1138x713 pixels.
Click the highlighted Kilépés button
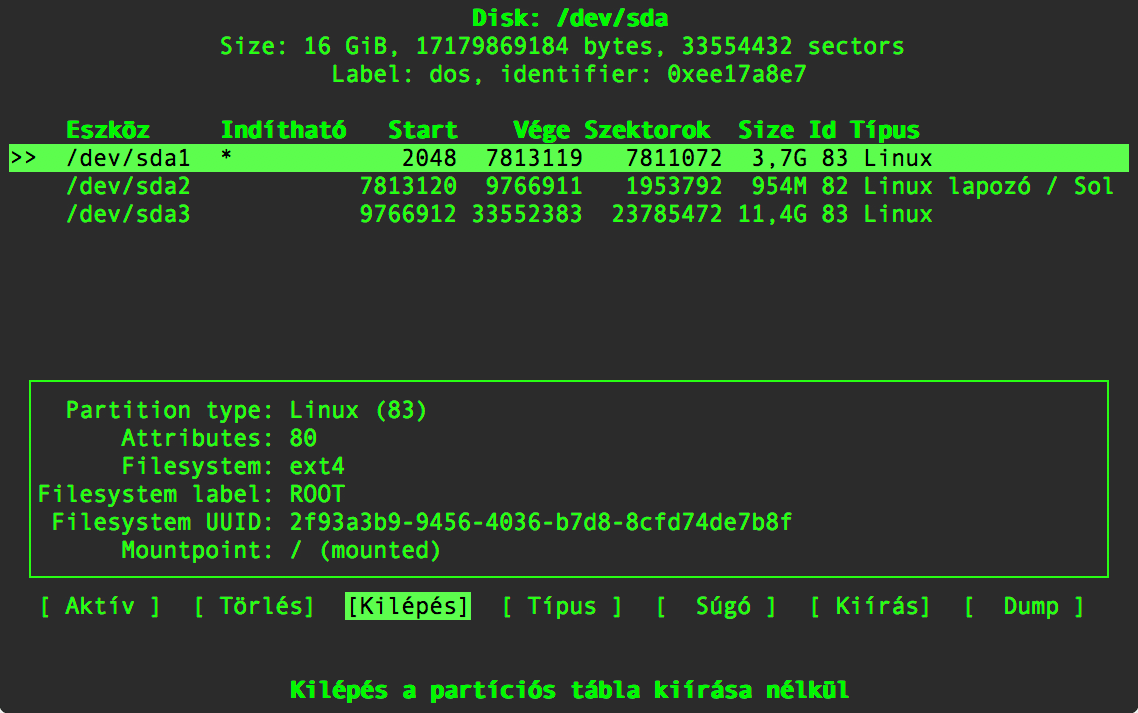[x=408, y=606]
